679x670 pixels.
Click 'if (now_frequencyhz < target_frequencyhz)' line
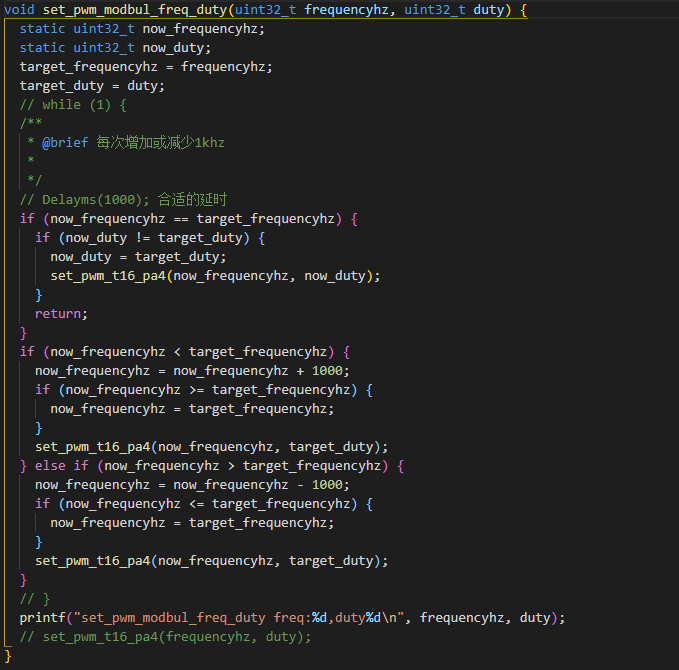click(185, 352)
